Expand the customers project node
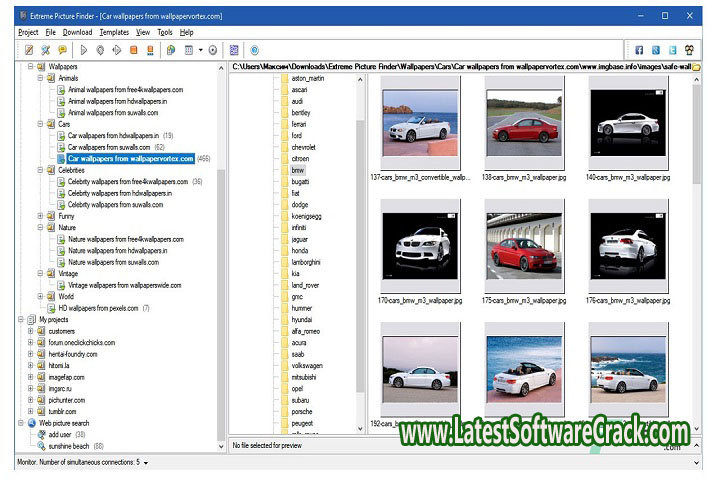Screen dimensions: 720x480 coord(31,331)
